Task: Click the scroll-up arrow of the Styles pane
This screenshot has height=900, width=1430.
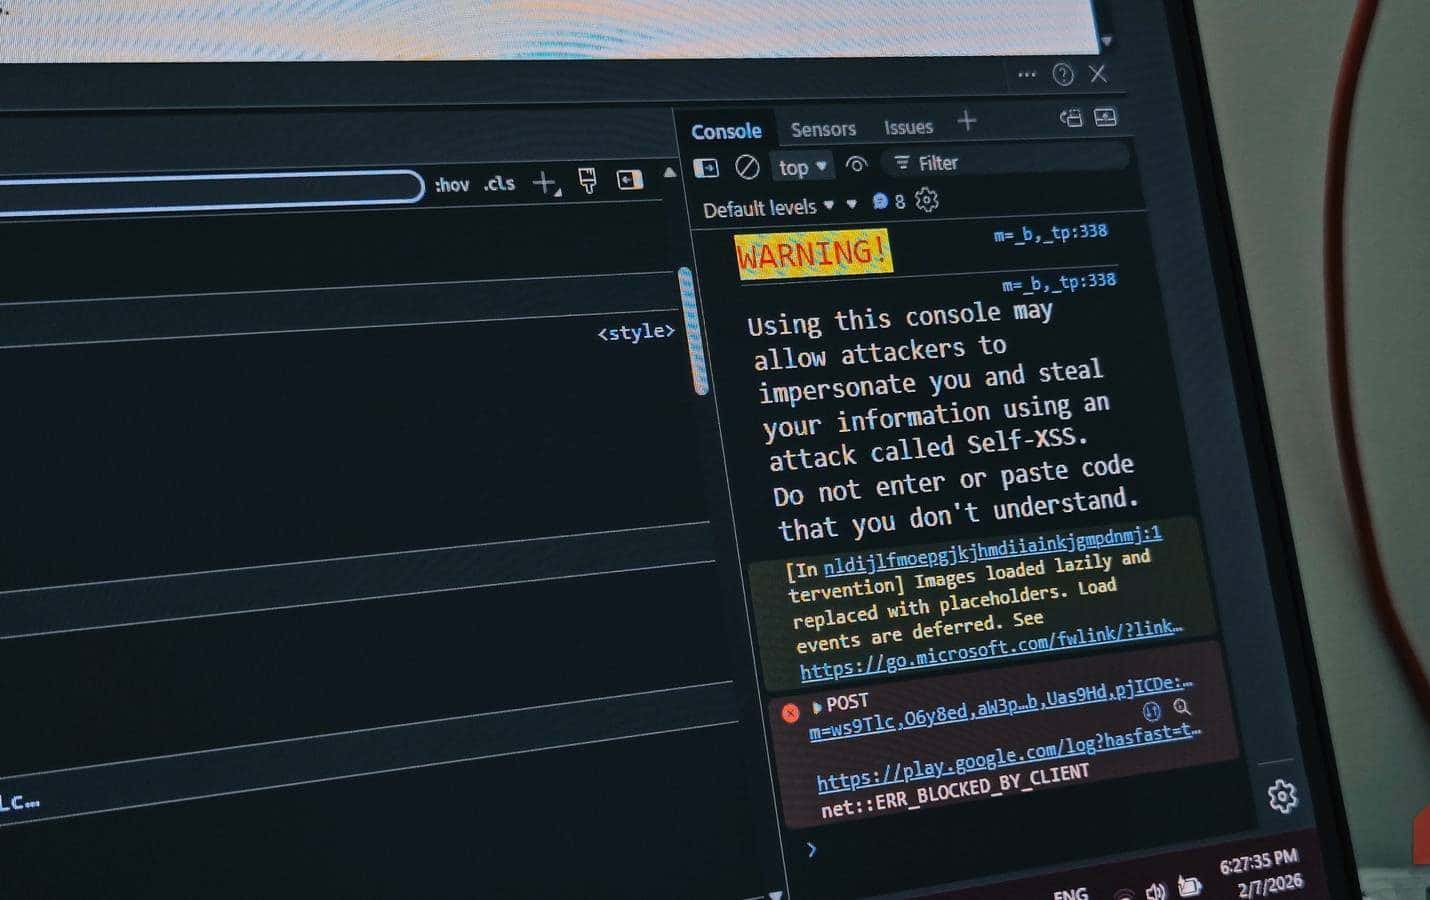Action: [669, 173]
